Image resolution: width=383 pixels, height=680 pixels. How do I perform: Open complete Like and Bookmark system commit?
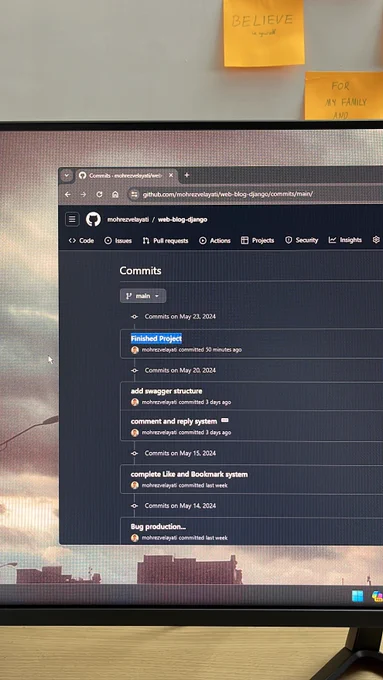pyautogui.click(x=189, y=474)
